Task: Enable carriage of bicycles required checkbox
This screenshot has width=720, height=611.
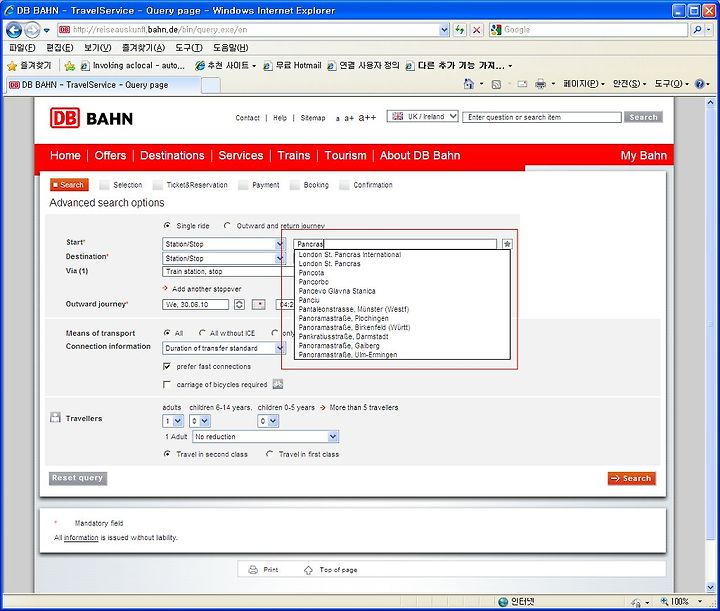Action: point(167,384)
